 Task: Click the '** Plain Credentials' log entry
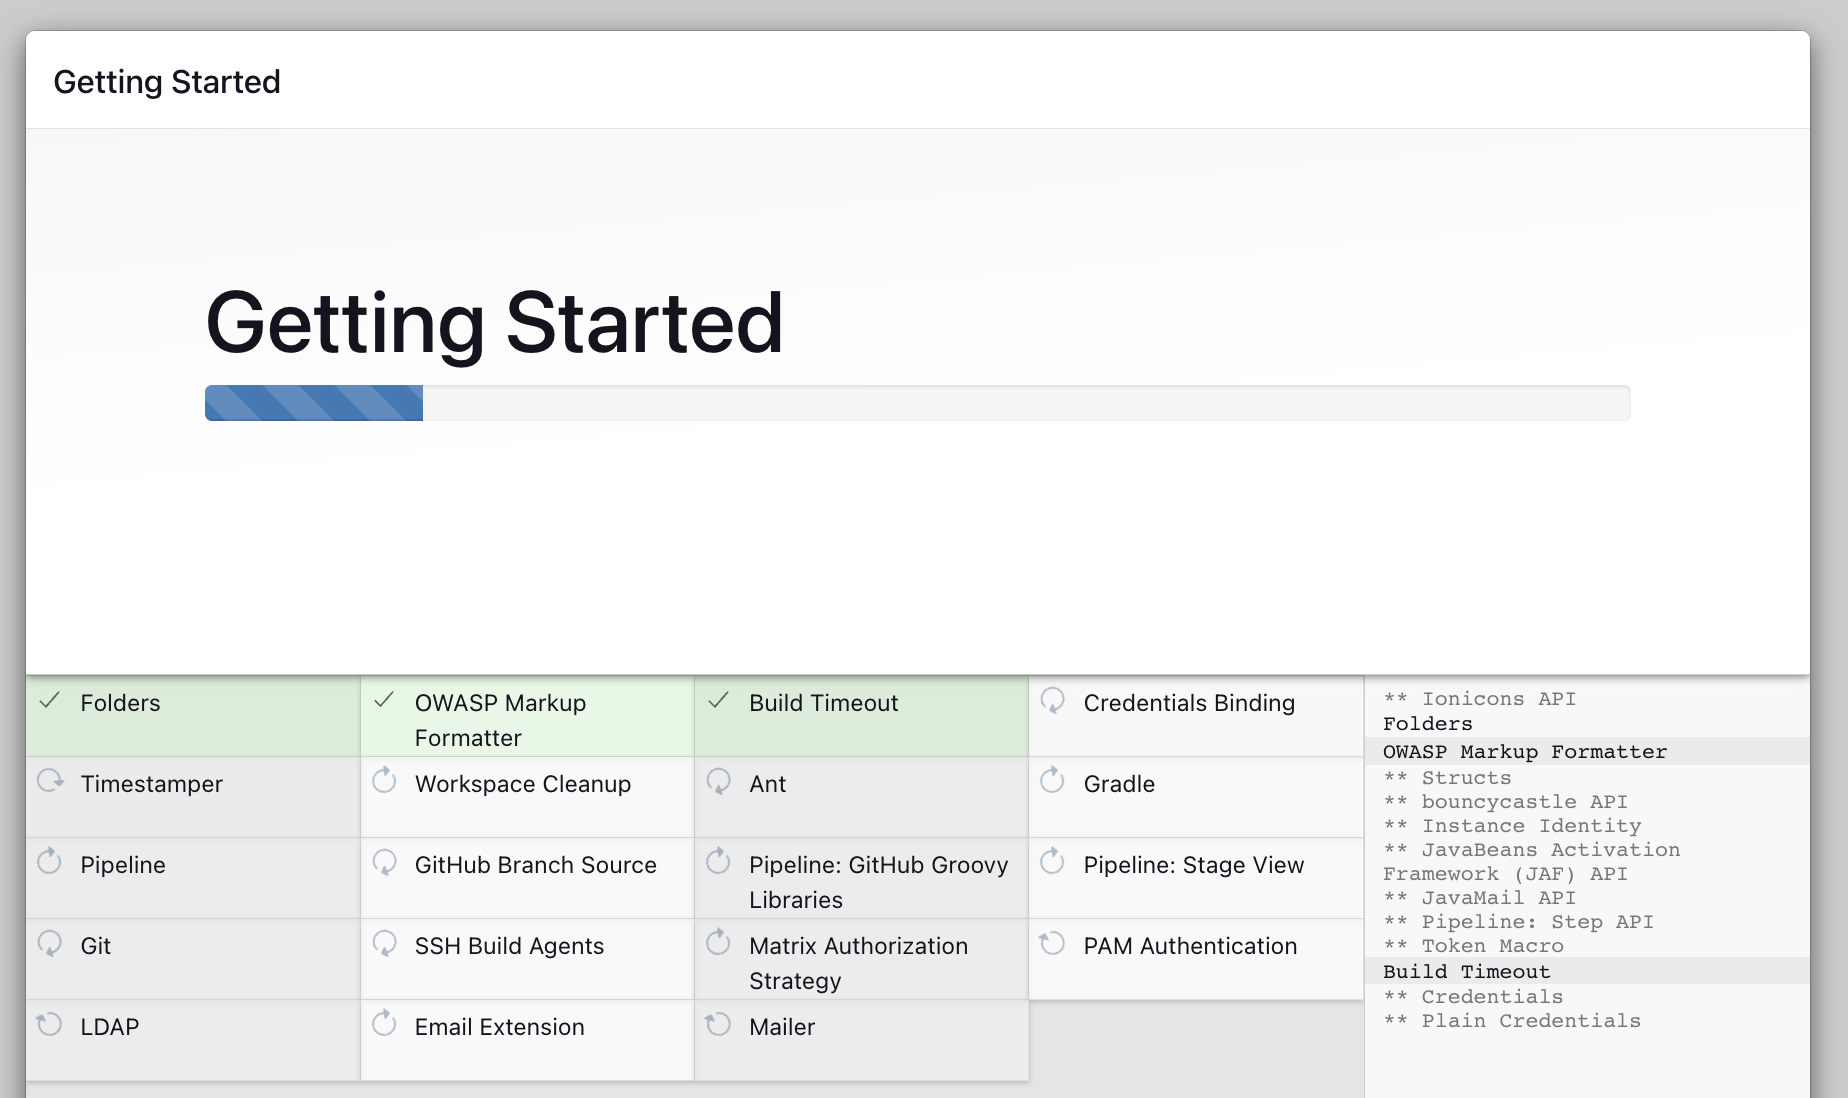click(x=1512, y=1020)
